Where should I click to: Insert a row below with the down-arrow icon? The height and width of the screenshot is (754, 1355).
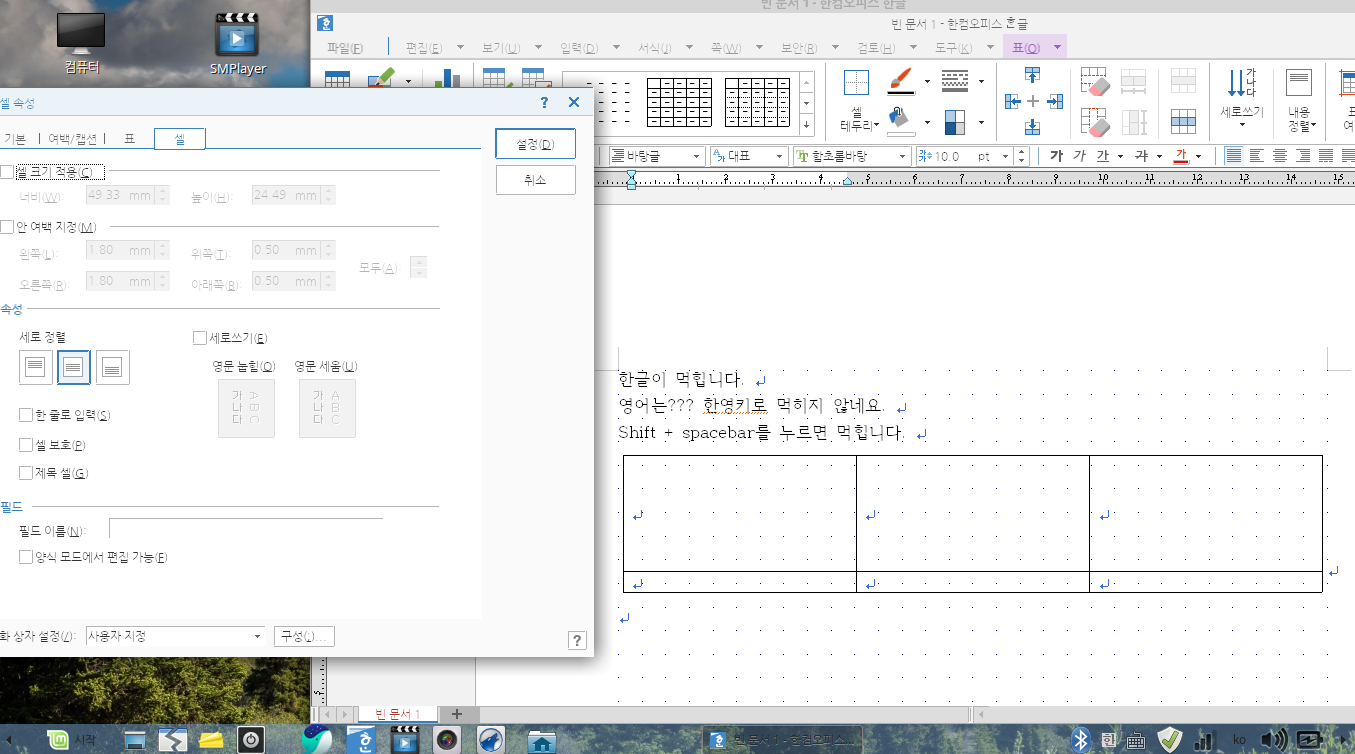point(1033,127)
